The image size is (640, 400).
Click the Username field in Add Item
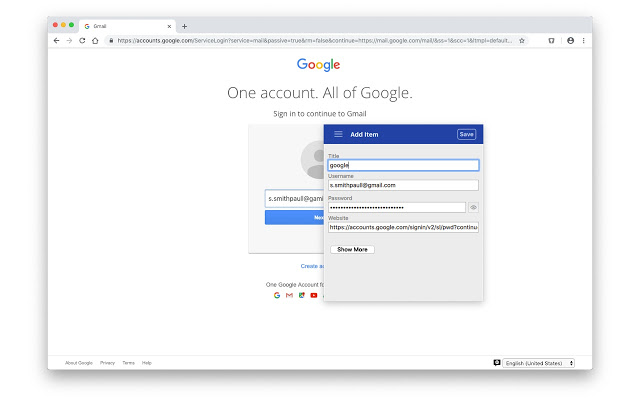coord(403,185)
